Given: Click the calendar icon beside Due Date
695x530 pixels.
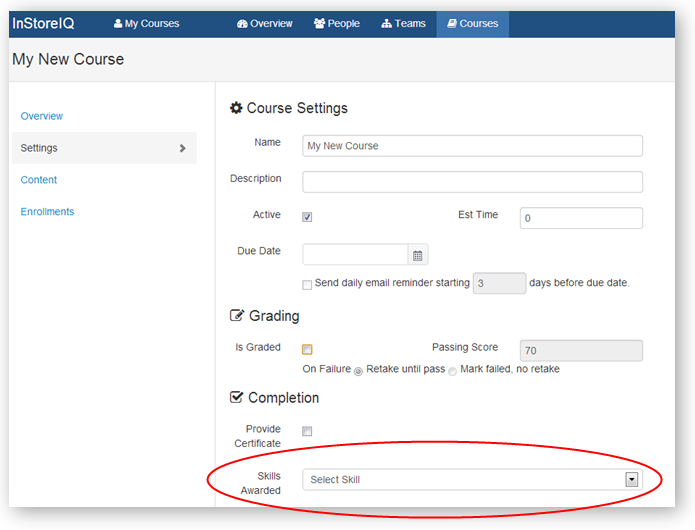Looking at the screenshot, I should tap(418, 255).
